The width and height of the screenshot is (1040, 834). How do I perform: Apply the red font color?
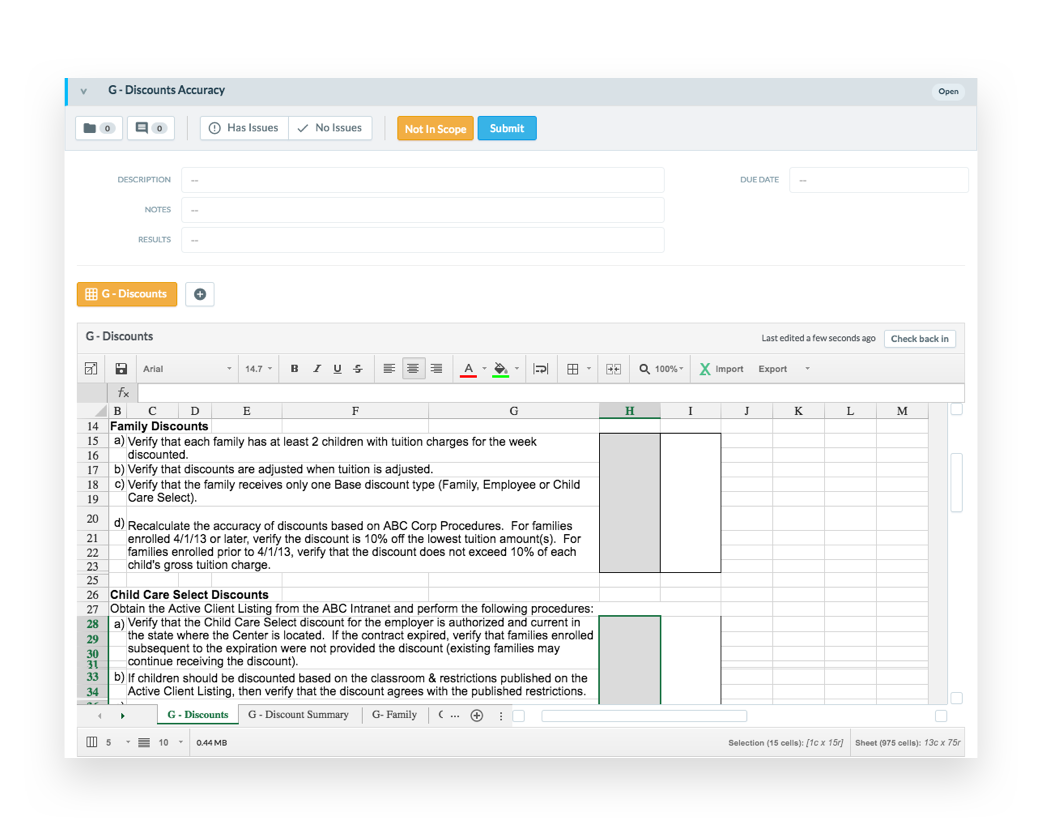coord(468,370)
